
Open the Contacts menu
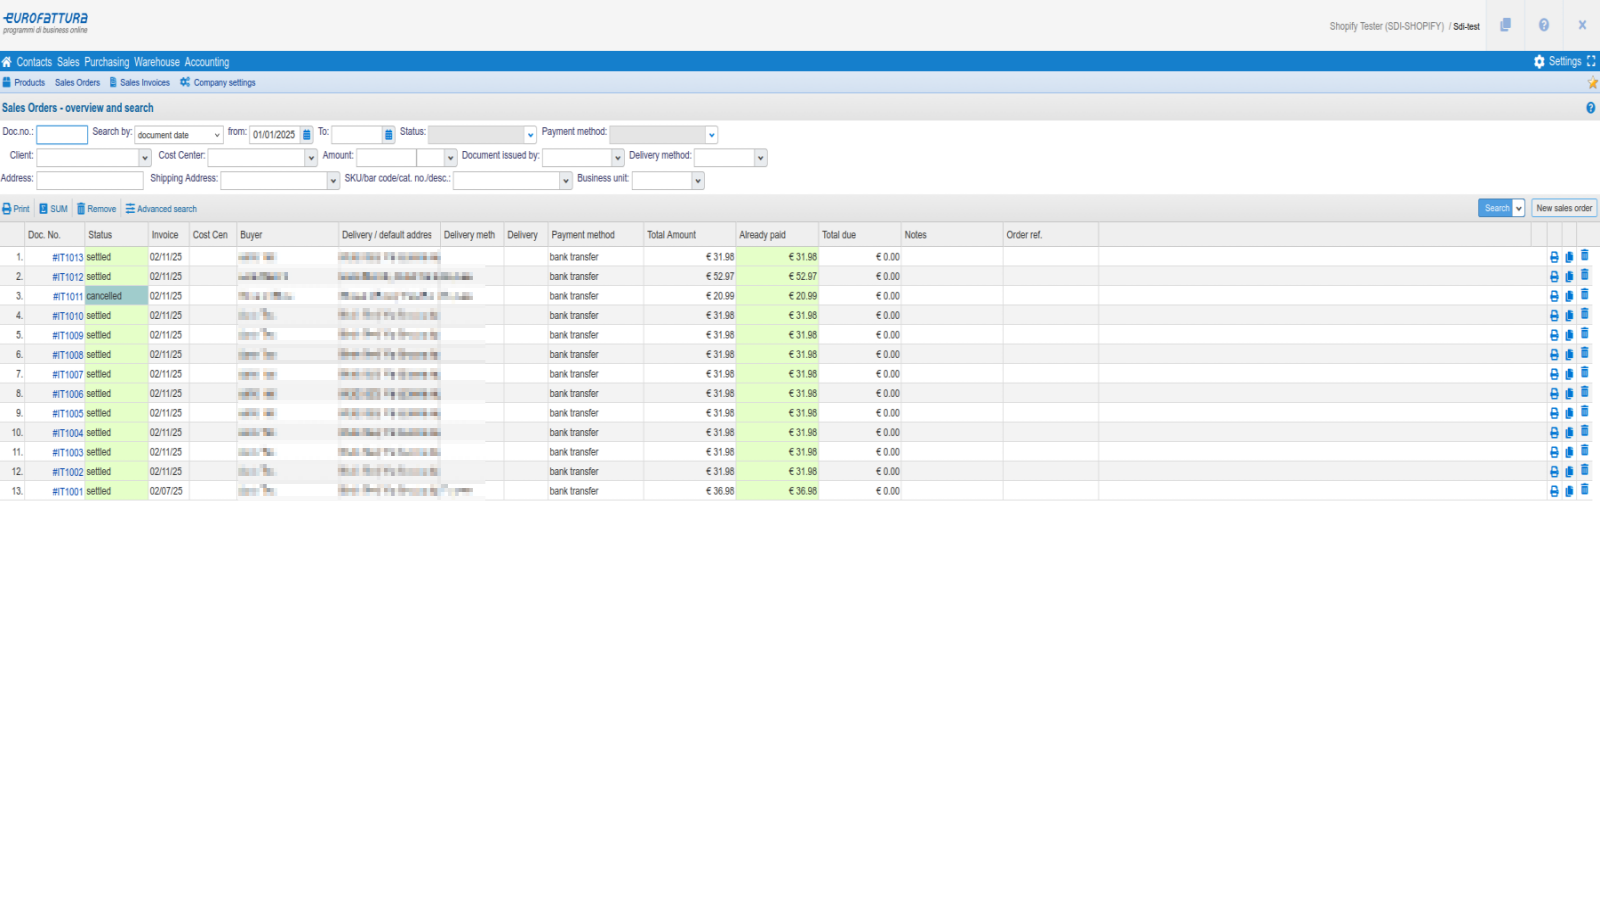coord(34,62)
